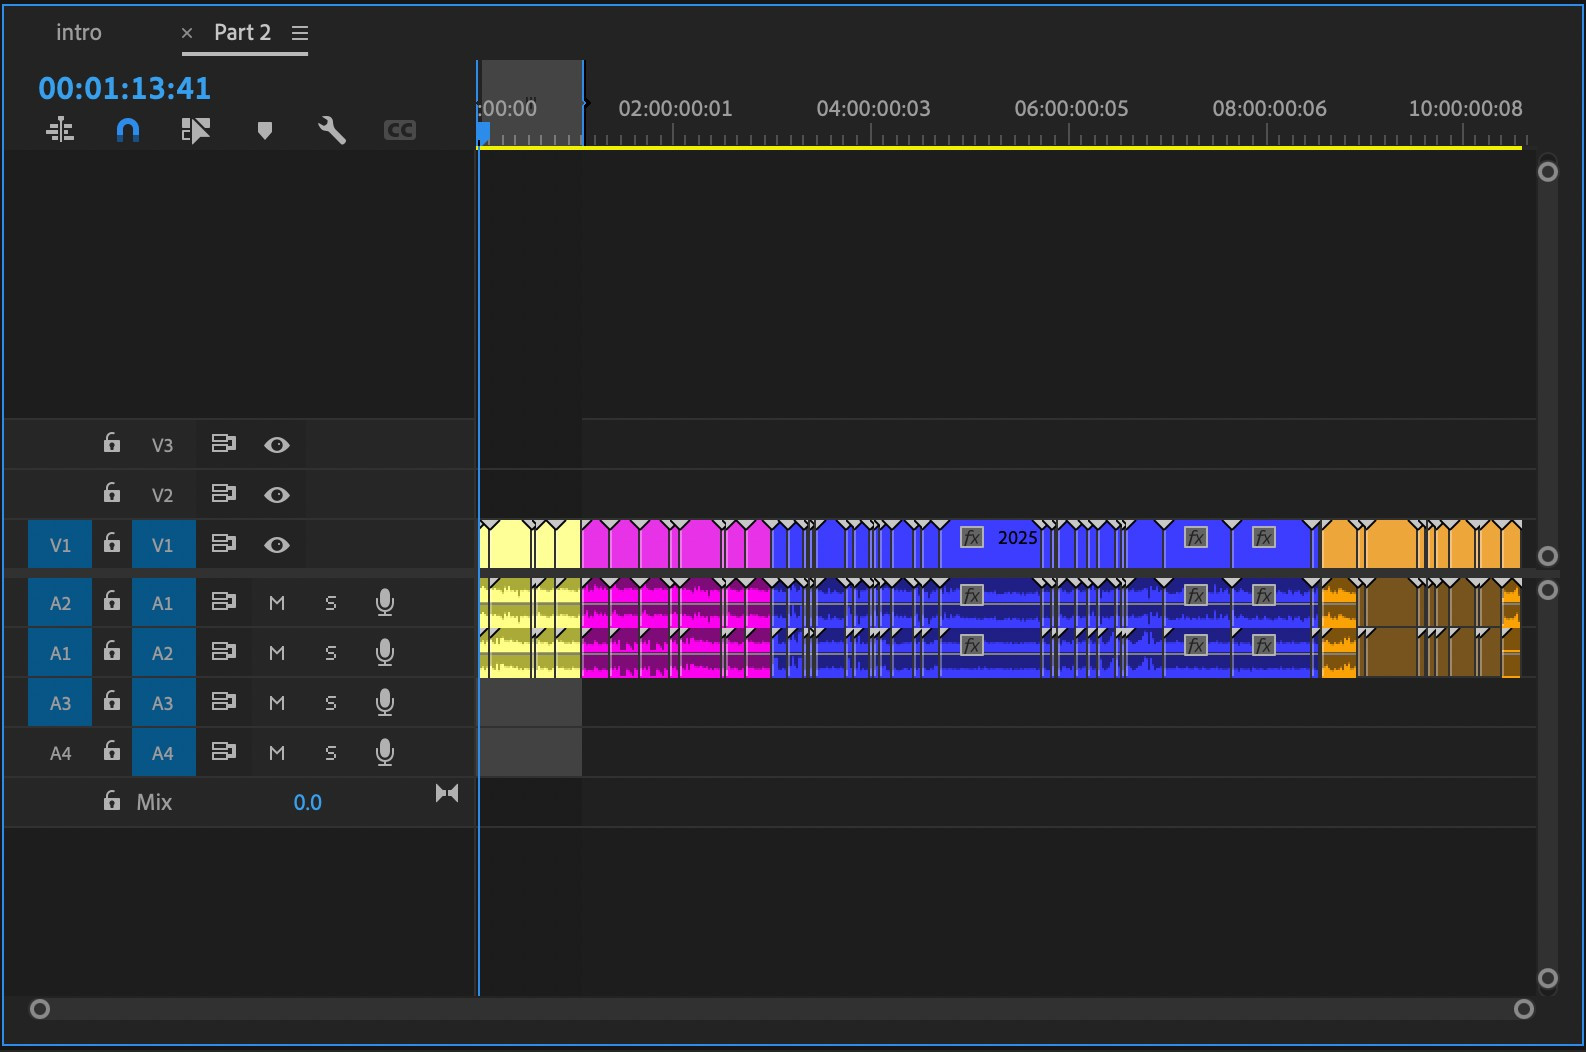Hide track V1 output with eye

(x=277, y=545)
